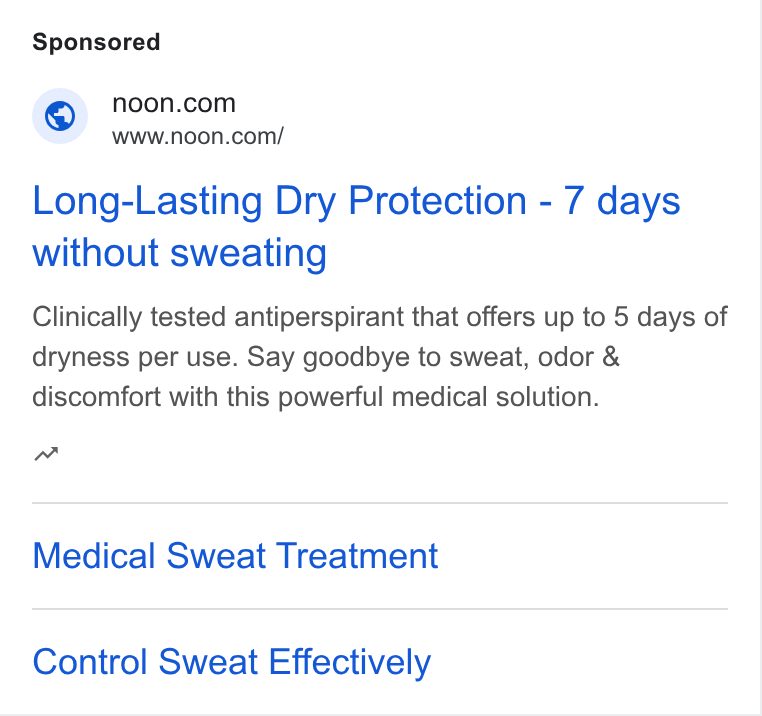Click the trending arrow icon below description
Viewport: 762px width, 716px height.
(x=46, y=454)
